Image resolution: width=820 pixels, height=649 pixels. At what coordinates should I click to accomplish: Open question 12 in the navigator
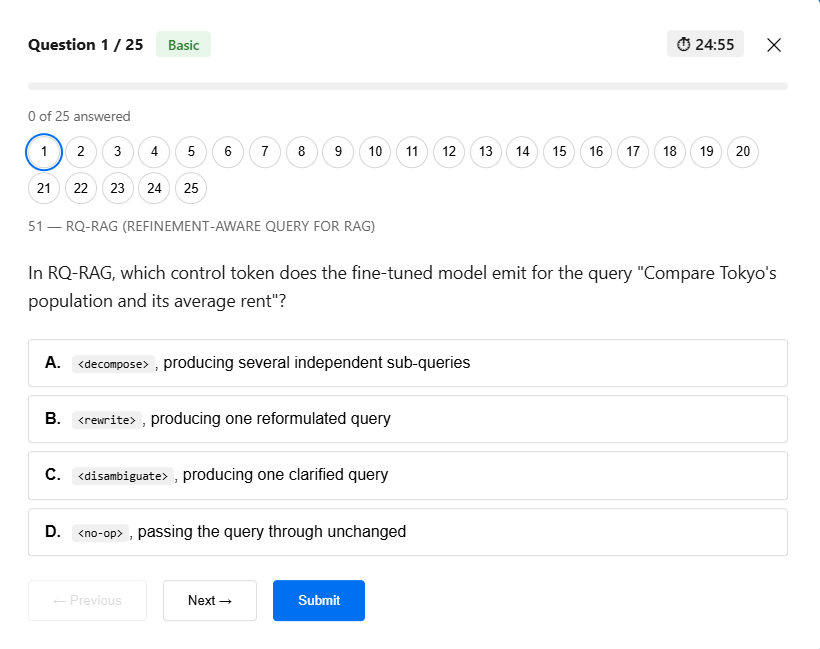click(x=449, y=152)
